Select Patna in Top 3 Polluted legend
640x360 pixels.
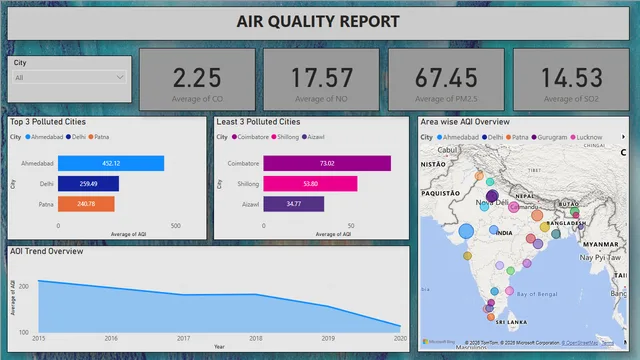[x=99, y=137]
